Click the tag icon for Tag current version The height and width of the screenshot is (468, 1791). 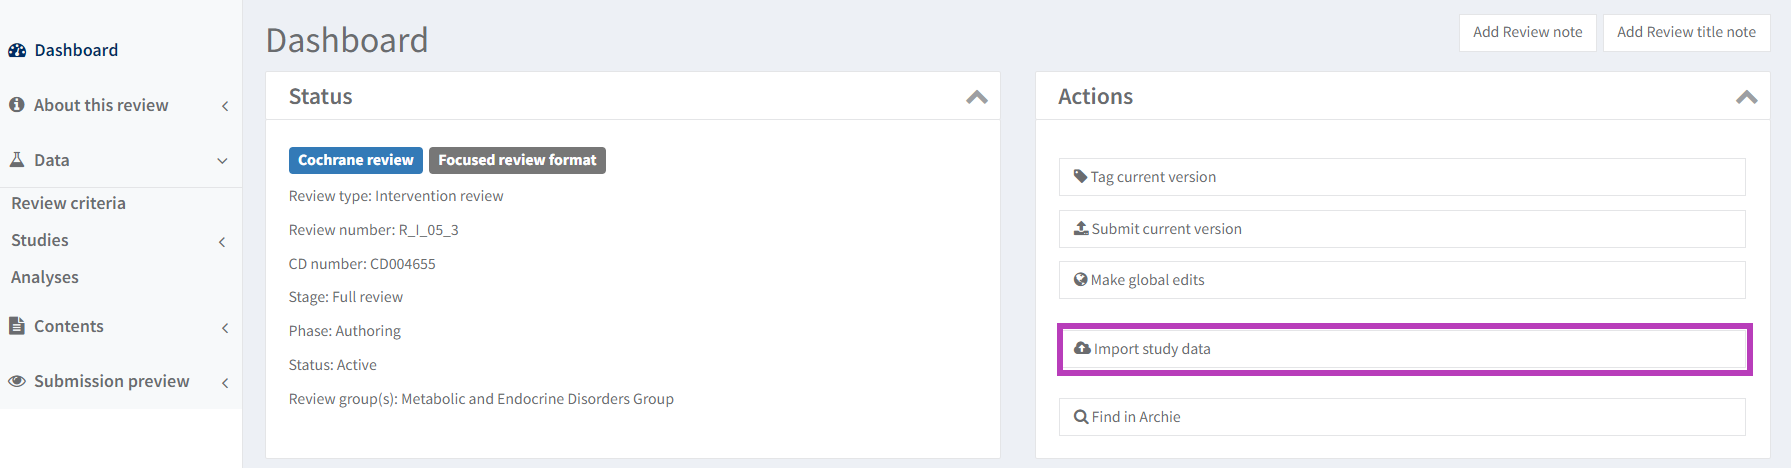pyautogui.click(x=1080, y=177)
